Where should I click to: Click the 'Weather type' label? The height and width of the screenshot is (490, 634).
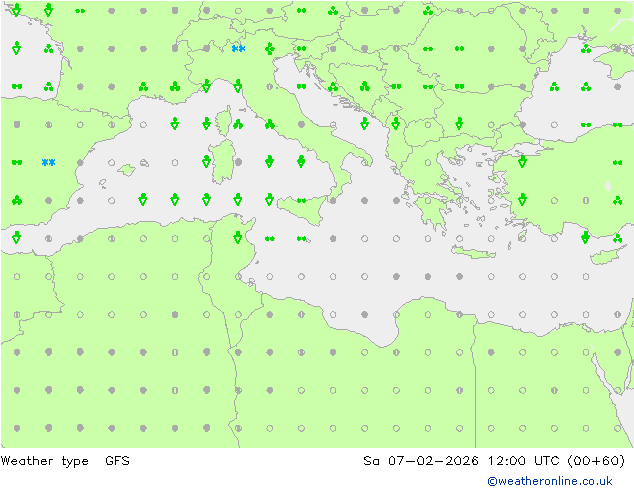pos(45,461)
